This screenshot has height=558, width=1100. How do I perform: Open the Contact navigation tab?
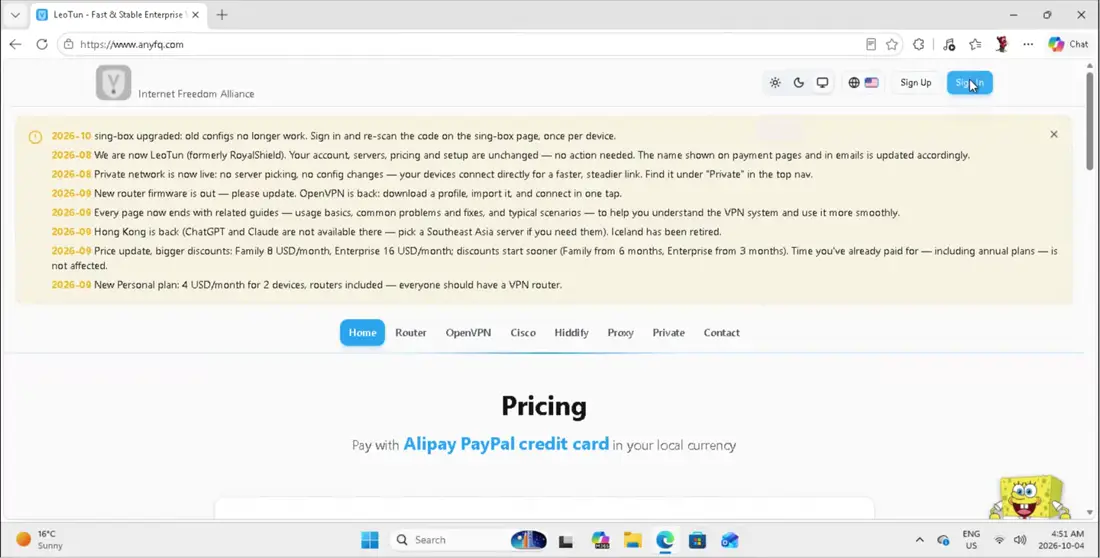(x=721, y=333)
